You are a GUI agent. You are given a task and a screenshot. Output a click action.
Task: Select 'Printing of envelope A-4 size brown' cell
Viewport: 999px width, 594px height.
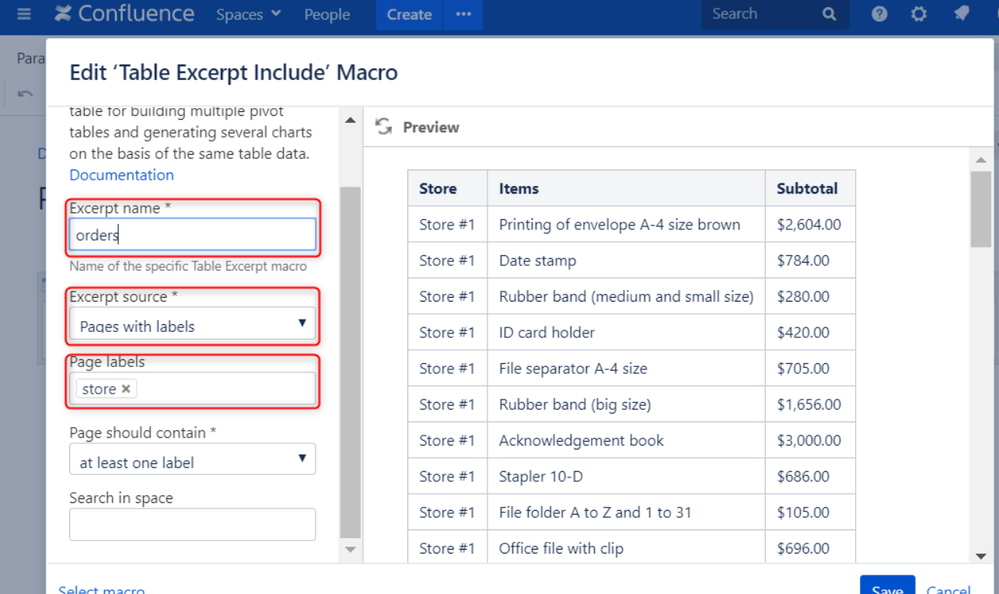[x=626, y=224]
